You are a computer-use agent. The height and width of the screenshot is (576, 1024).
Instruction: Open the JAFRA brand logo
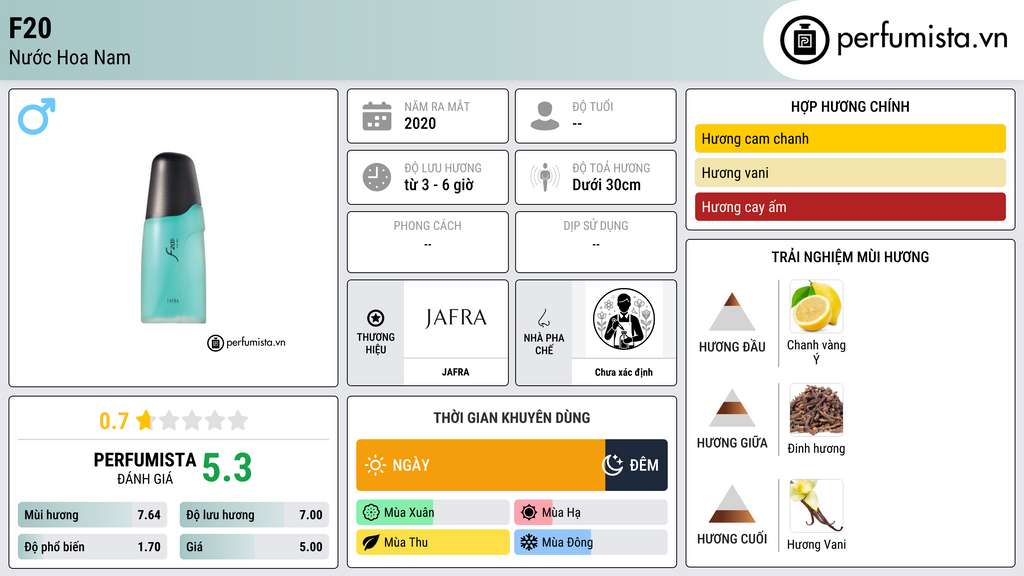point(456,319)
